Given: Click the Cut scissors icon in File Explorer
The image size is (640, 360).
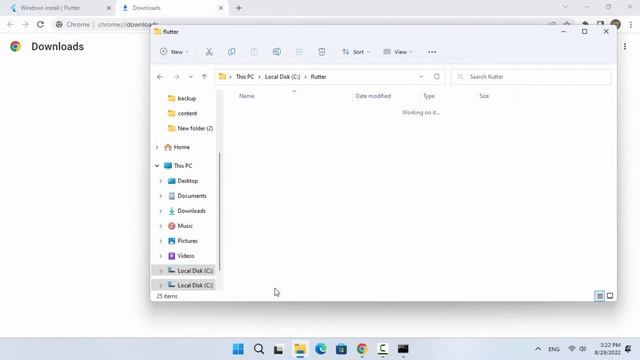Looking at the screenshot, I should point(209,52).
